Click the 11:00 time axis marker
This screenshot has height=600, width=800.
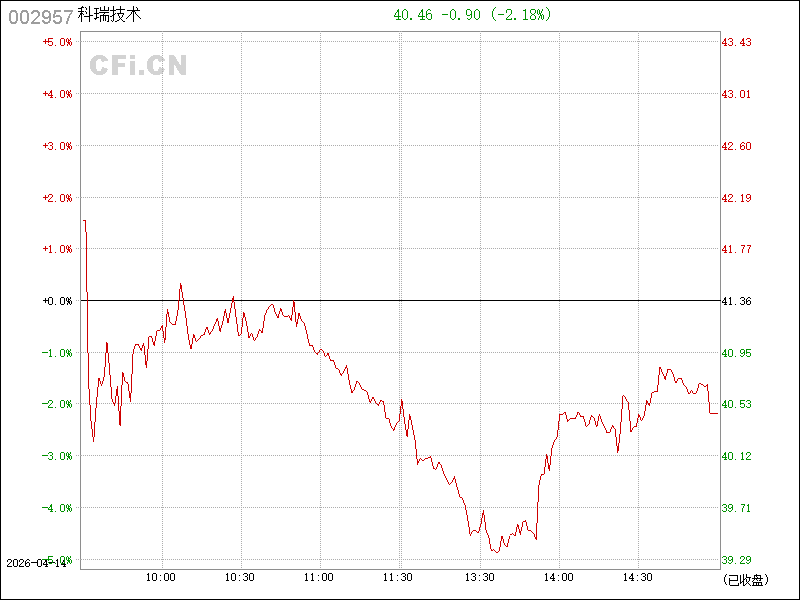pos(319,577)
